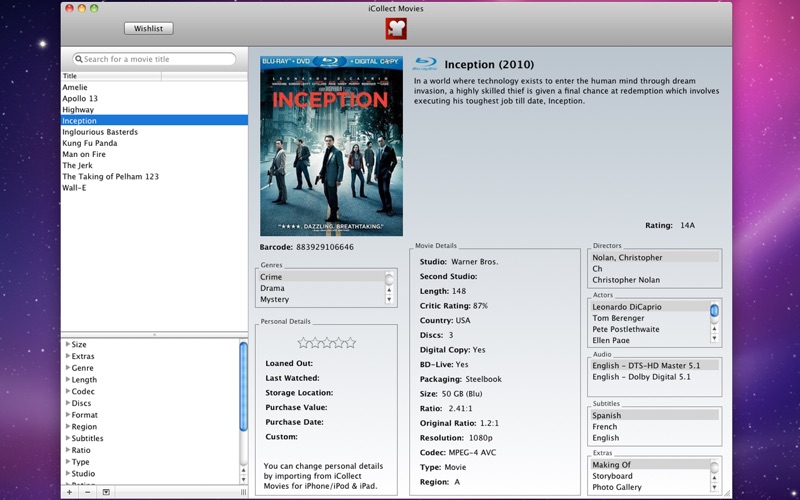Screen dimensions: 800x500
Task: Expand the Subtitles filter in the sidebar
Action: (68, 438)
